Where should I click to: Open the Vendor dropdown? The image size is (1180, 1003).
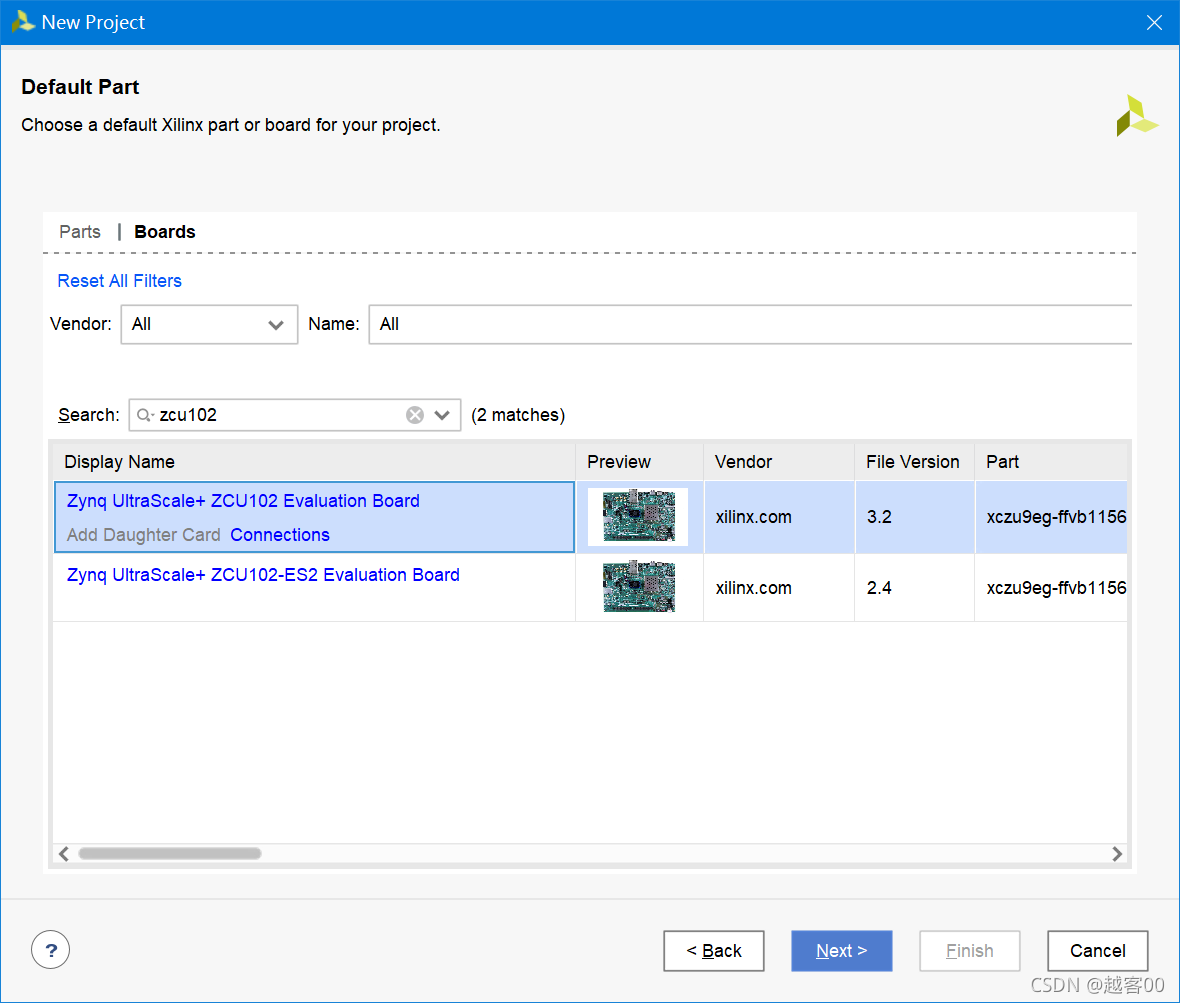209,324
